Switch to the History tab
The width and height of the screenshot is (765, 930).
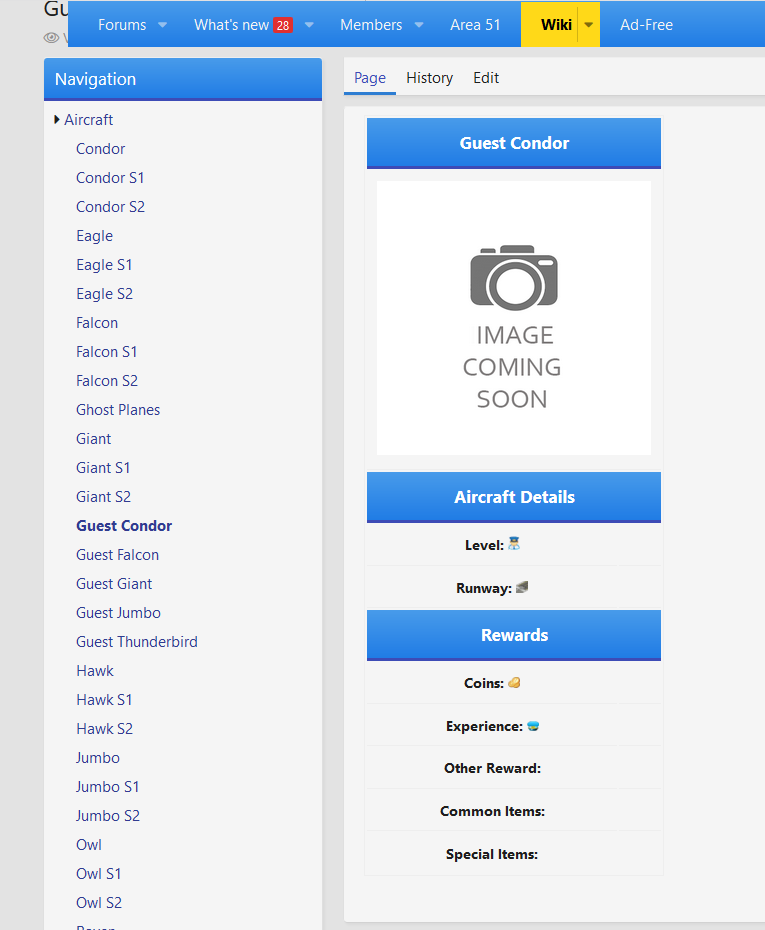(x=429, y=78)
